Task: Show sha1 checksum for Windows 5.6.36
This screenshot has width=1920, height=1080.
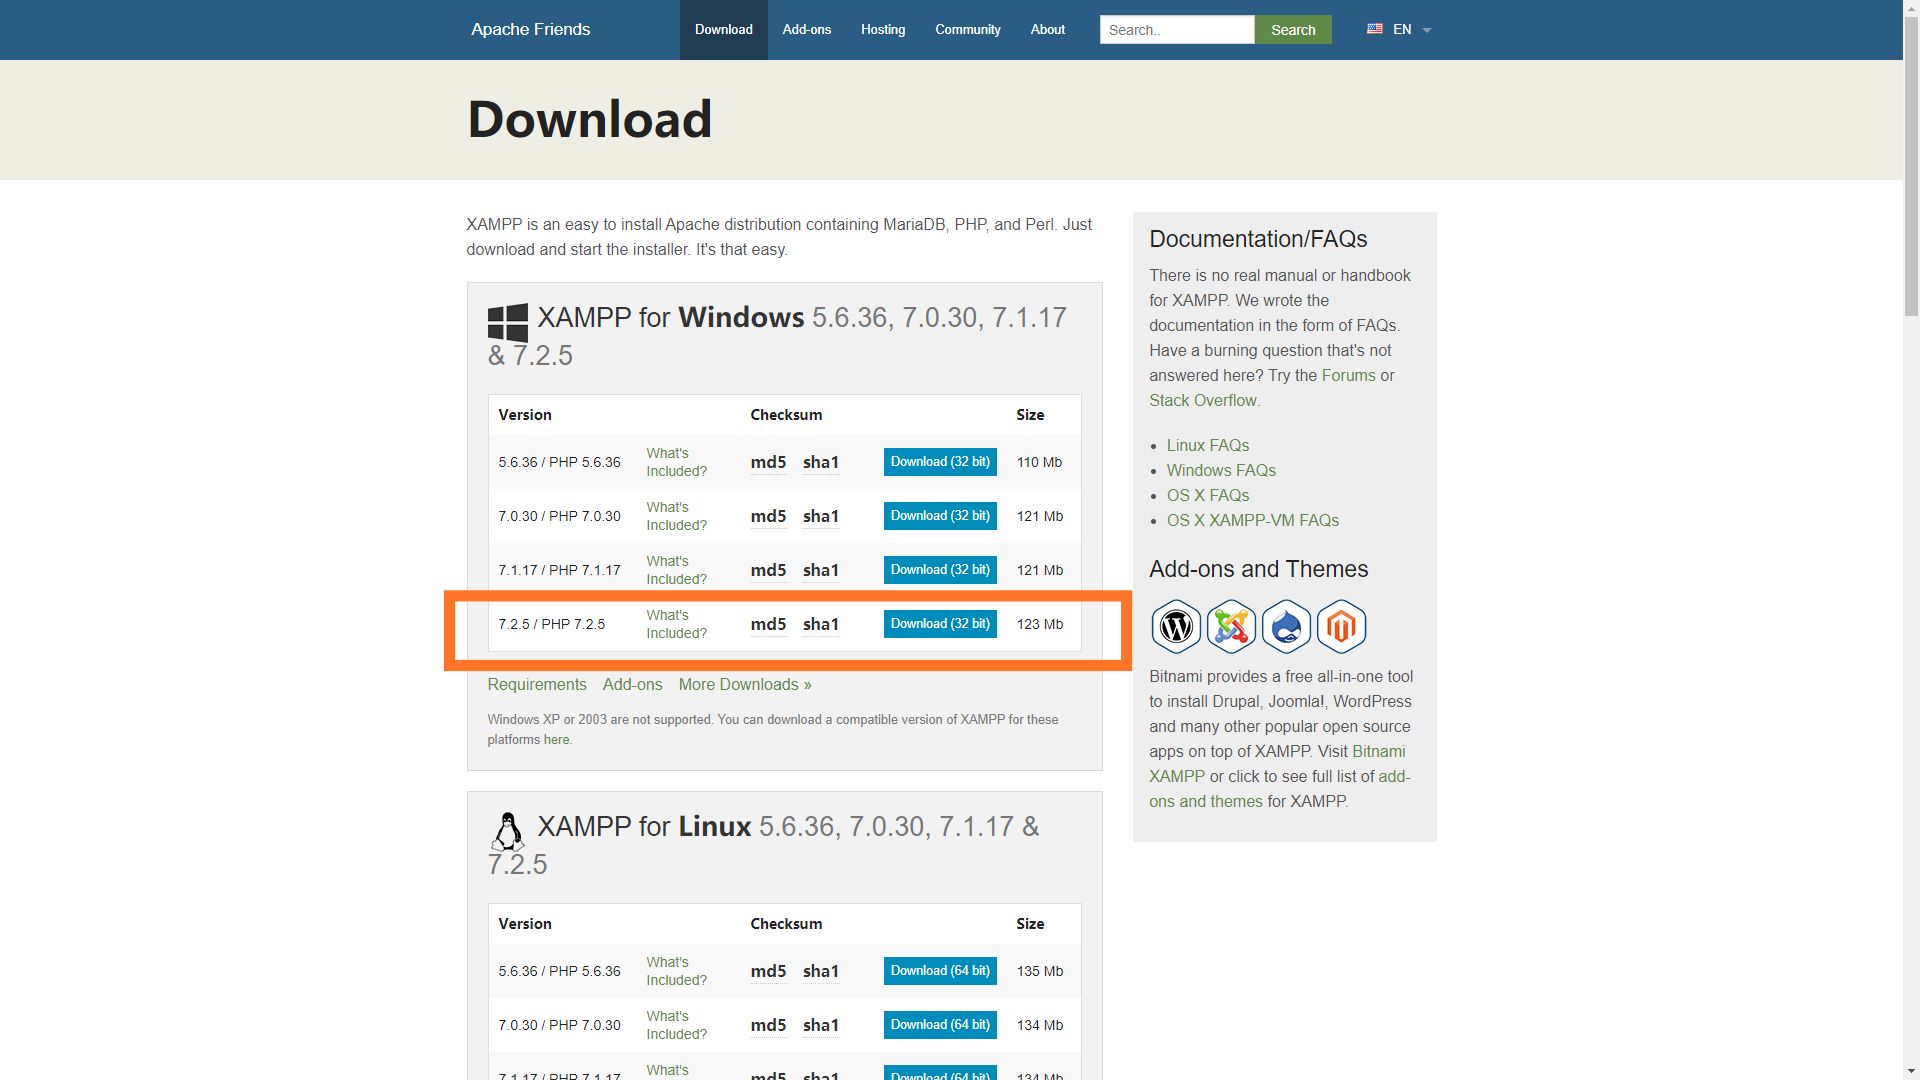Action: pyautogui.click(x=821, y=462)
